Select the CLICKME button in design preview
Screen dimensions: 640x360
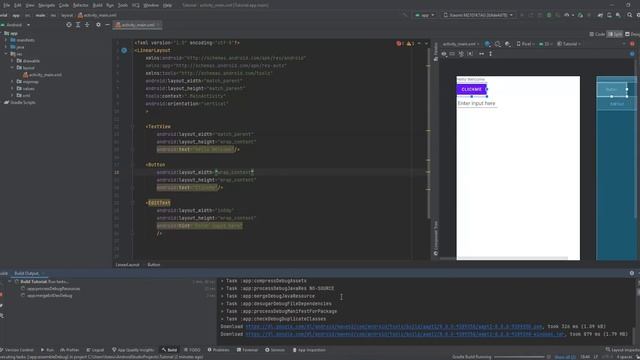(x=471, y=89)
